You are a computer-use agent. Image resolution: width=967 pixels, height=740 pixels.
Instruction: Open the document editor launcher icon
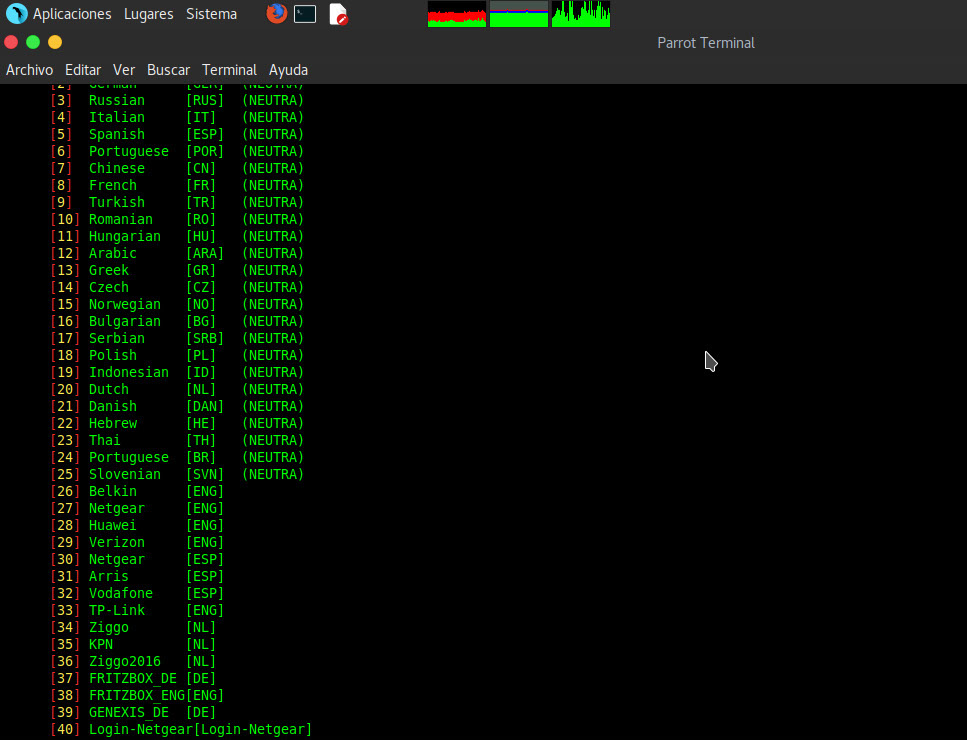click(x=338, y=14)
